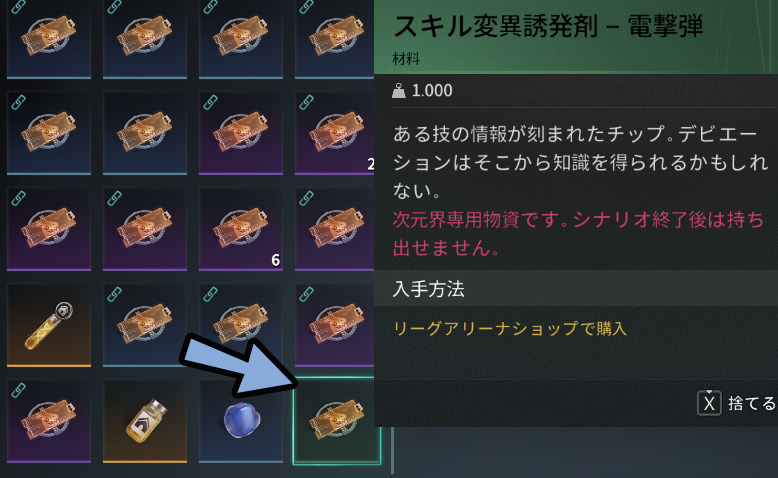Choose the blue-background chip lacking a link icon
The image size is (778, 478).
point(145,133)
